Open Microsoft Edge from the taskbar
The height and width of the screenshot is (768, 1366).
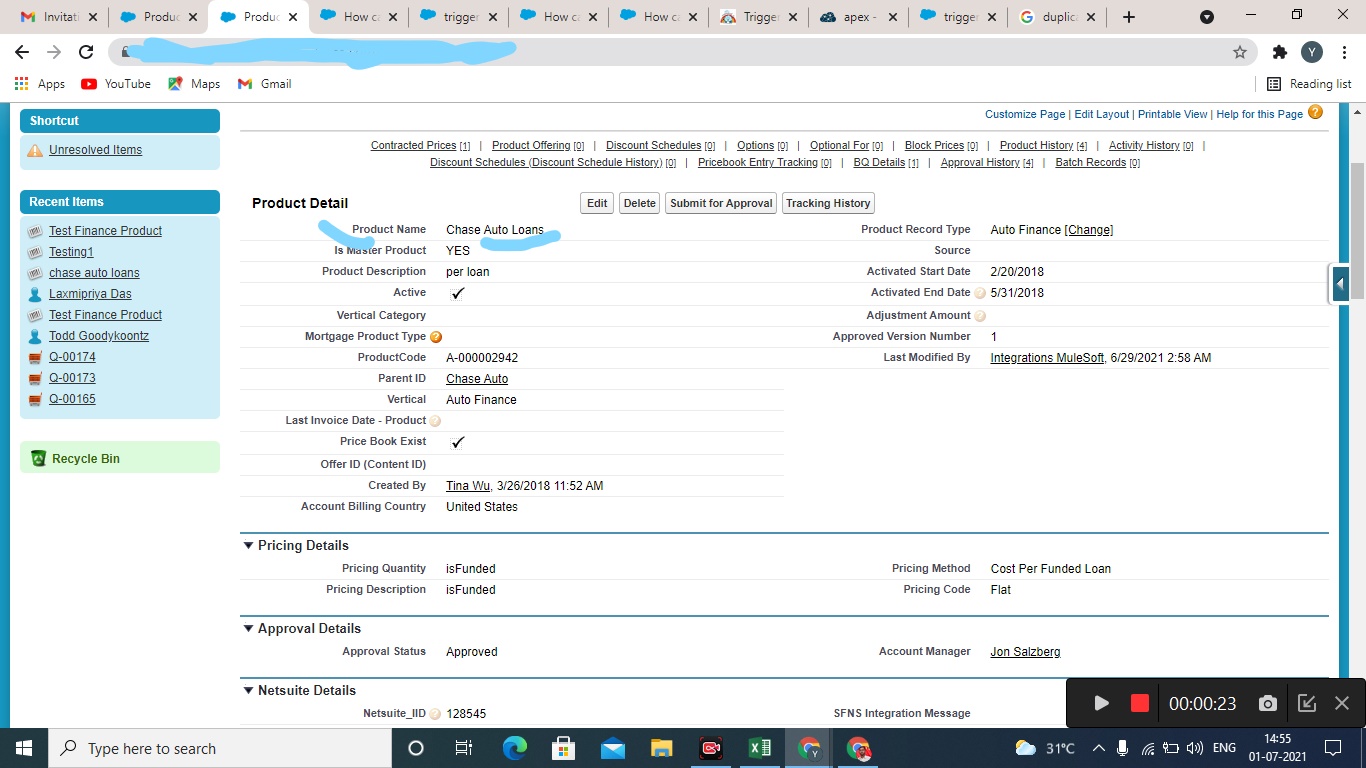pyautogui.click(x=514, y=748)
